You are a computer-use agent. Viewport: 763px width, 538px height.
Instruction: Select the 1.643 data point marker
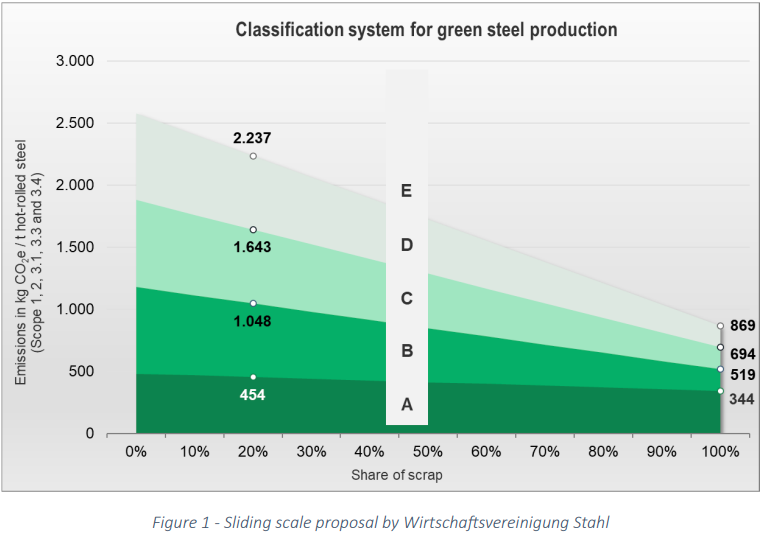pyautogui.click(x=253, y=230)
